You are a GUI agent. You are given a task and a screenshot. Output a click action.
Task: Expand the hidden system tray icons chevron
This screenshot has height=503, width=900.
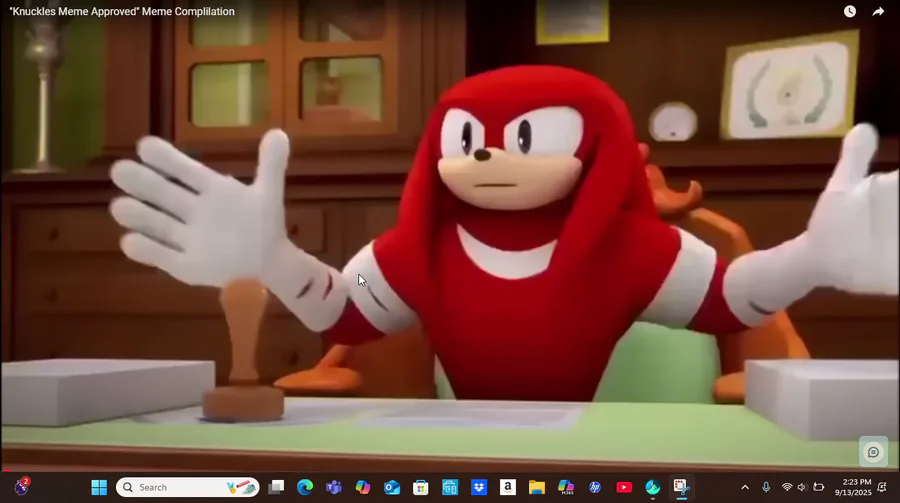[x=745, y=487]
